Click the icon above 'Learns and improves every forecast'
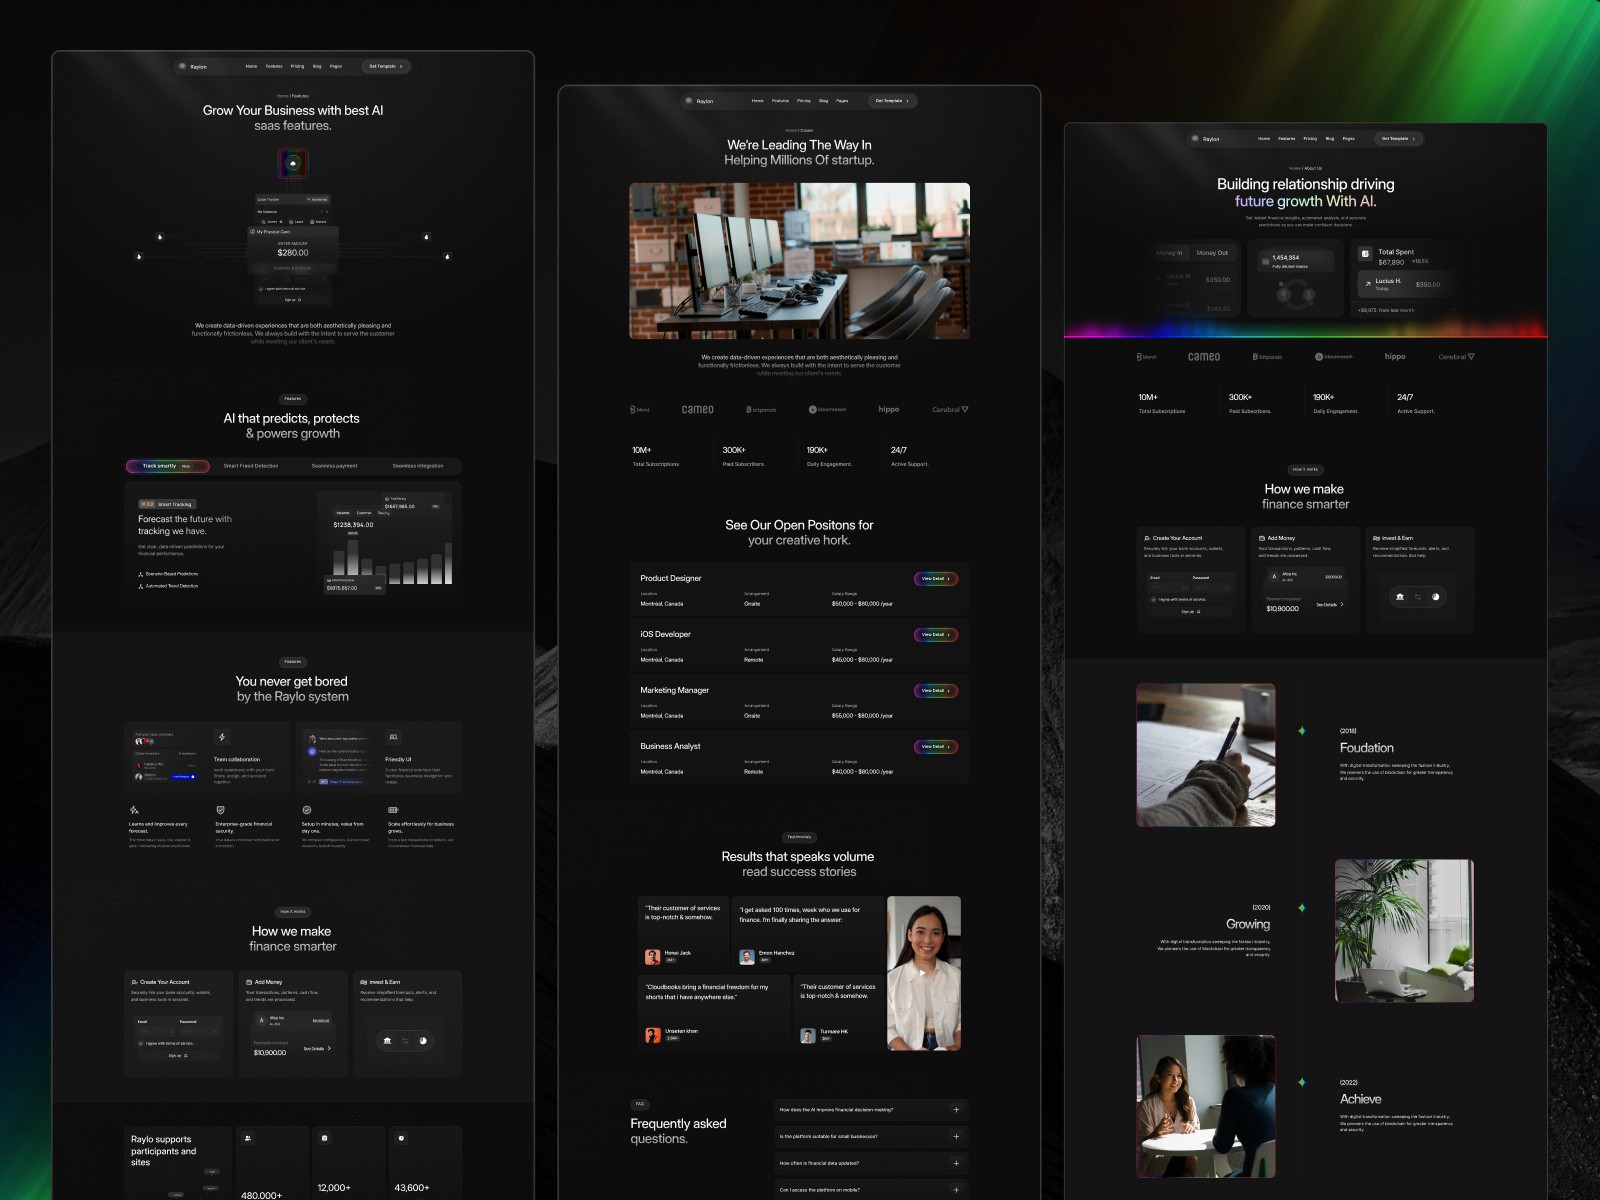 click(134, 810)
